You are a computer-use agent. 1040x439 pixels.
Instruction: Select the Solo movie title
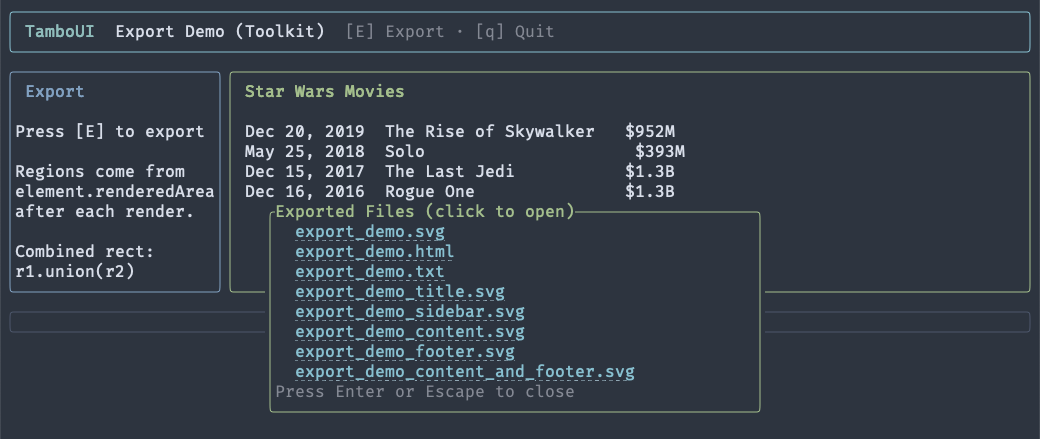404,152
